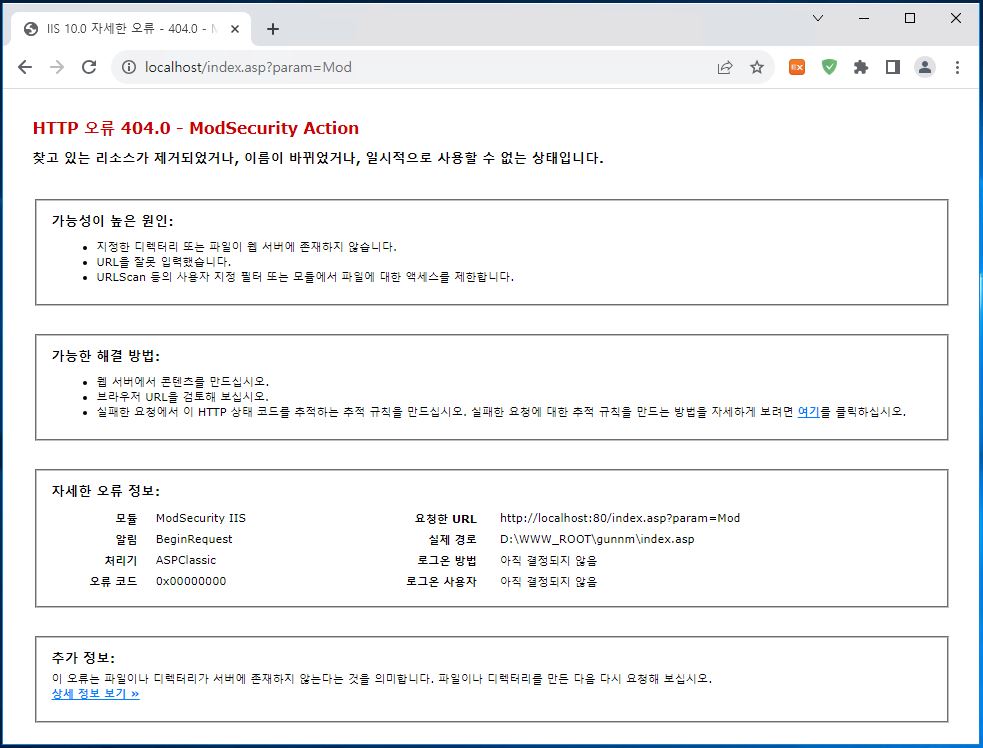Reload the current page
This screenshot has width=983, height=748.
pos(89,67)
